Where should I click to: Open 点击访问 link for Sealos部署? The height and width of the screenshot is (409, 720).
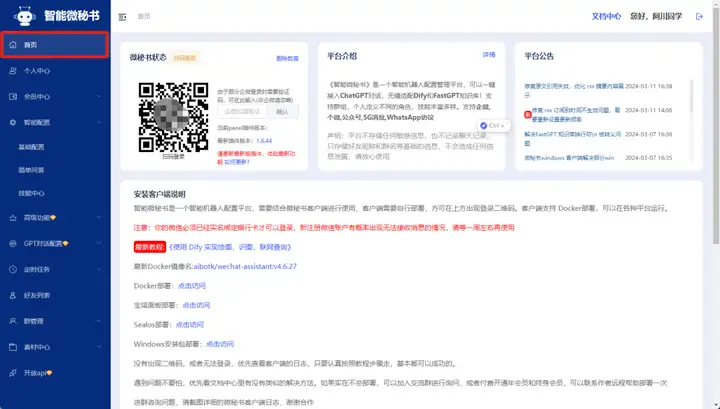click(x=190, y=325)
